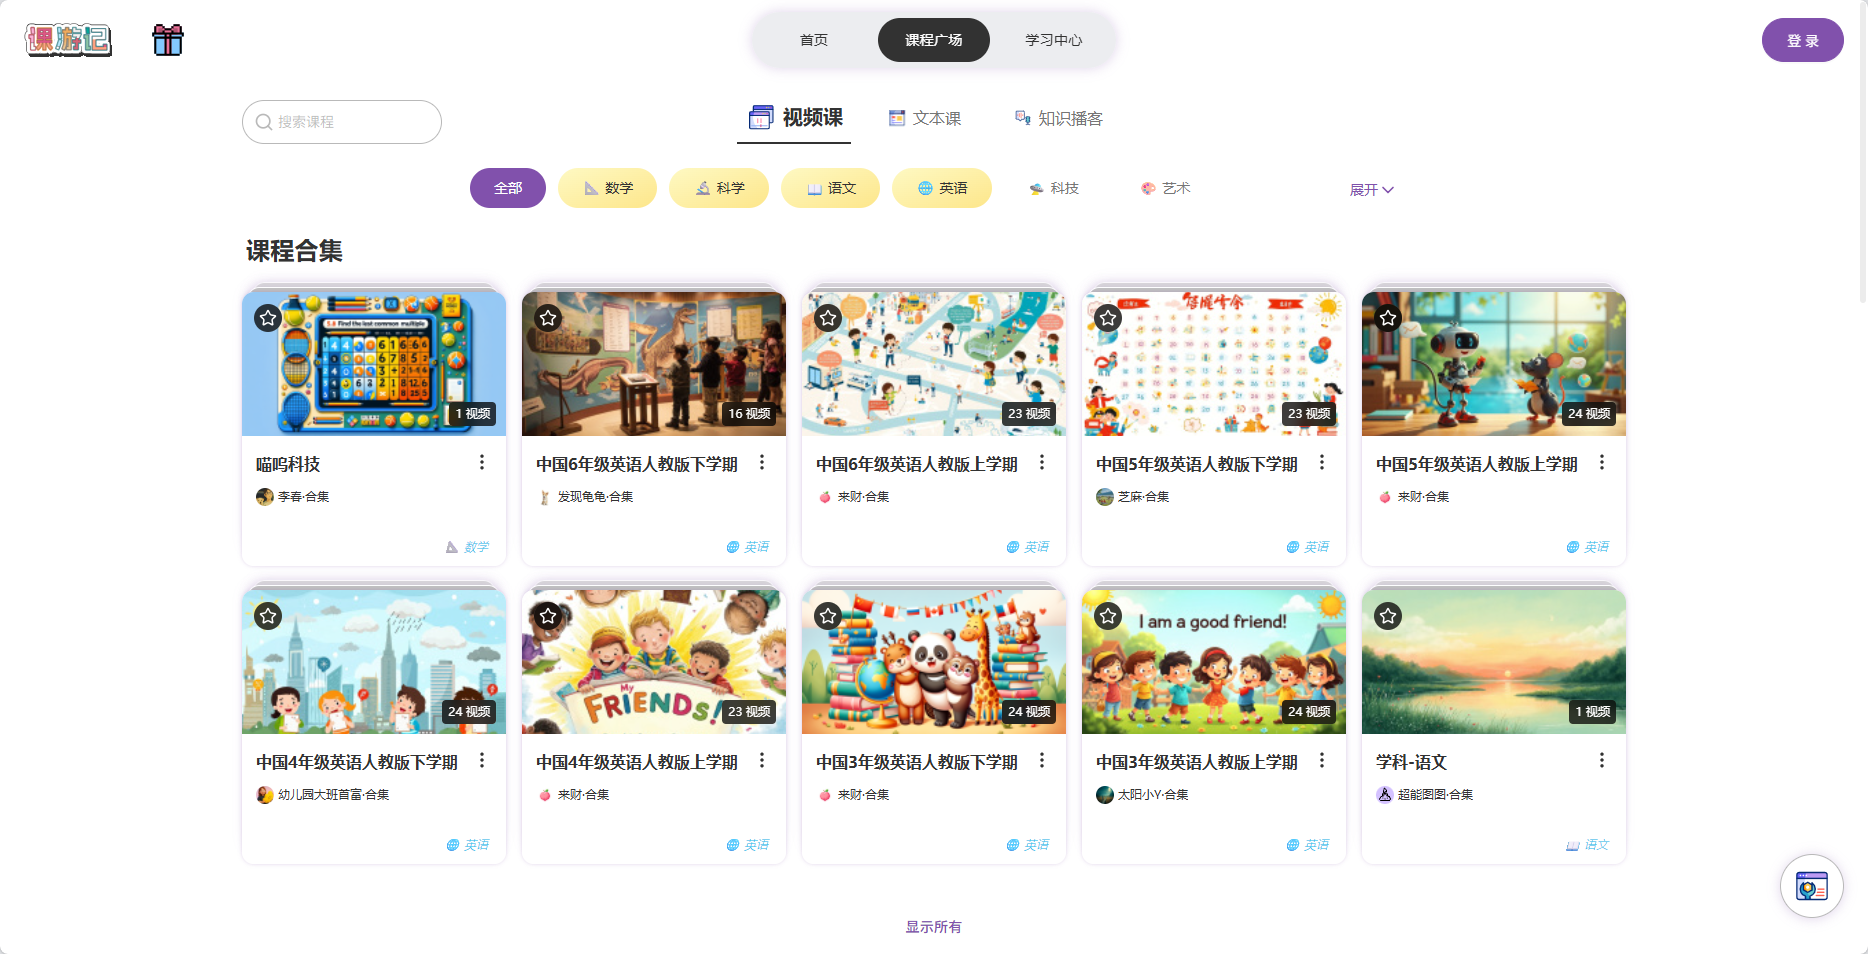
Task: Click the 显示所有 link
Action: [x=934, y=927]
